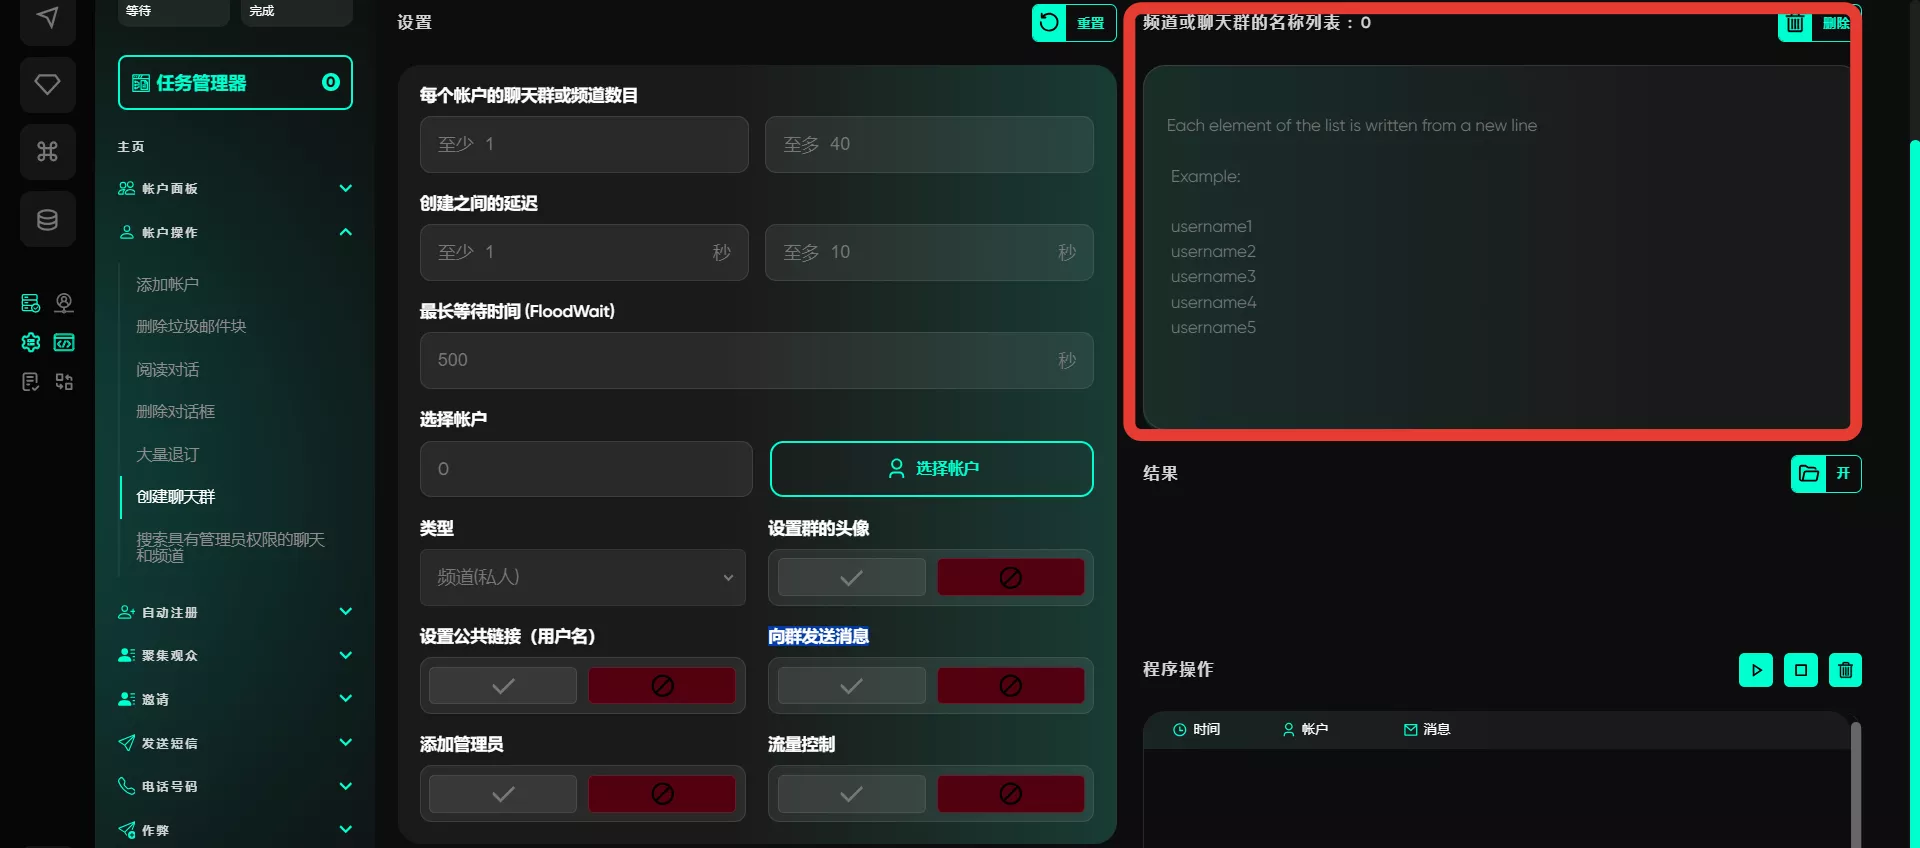Disable 设置公共链接 red toggle
Viewport: 1920px width, 848px height.
[662, 686]
